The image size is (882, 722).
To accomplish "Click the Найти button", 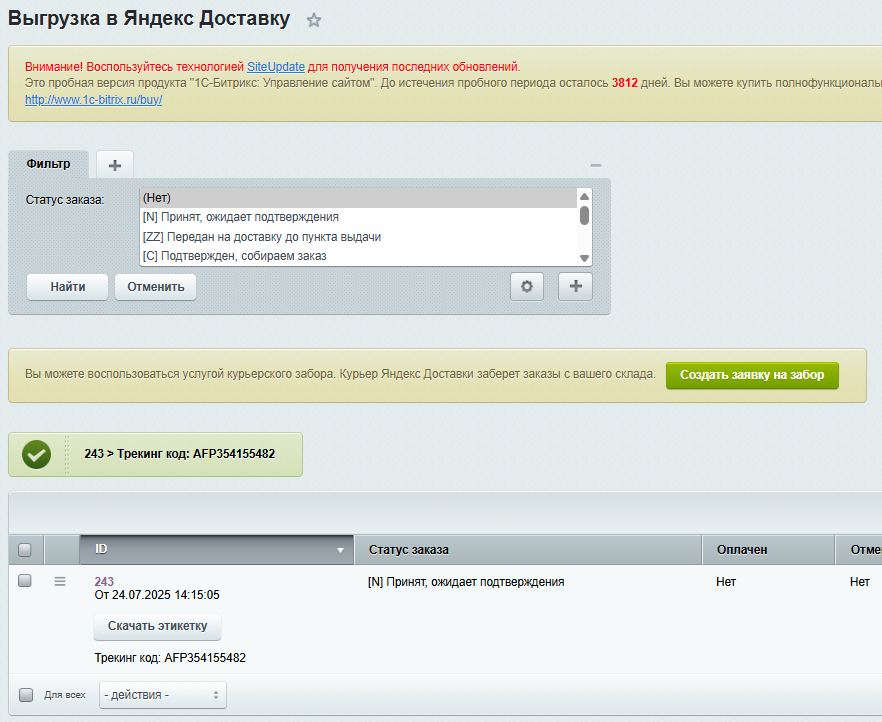I will click(x=68, y=287).
